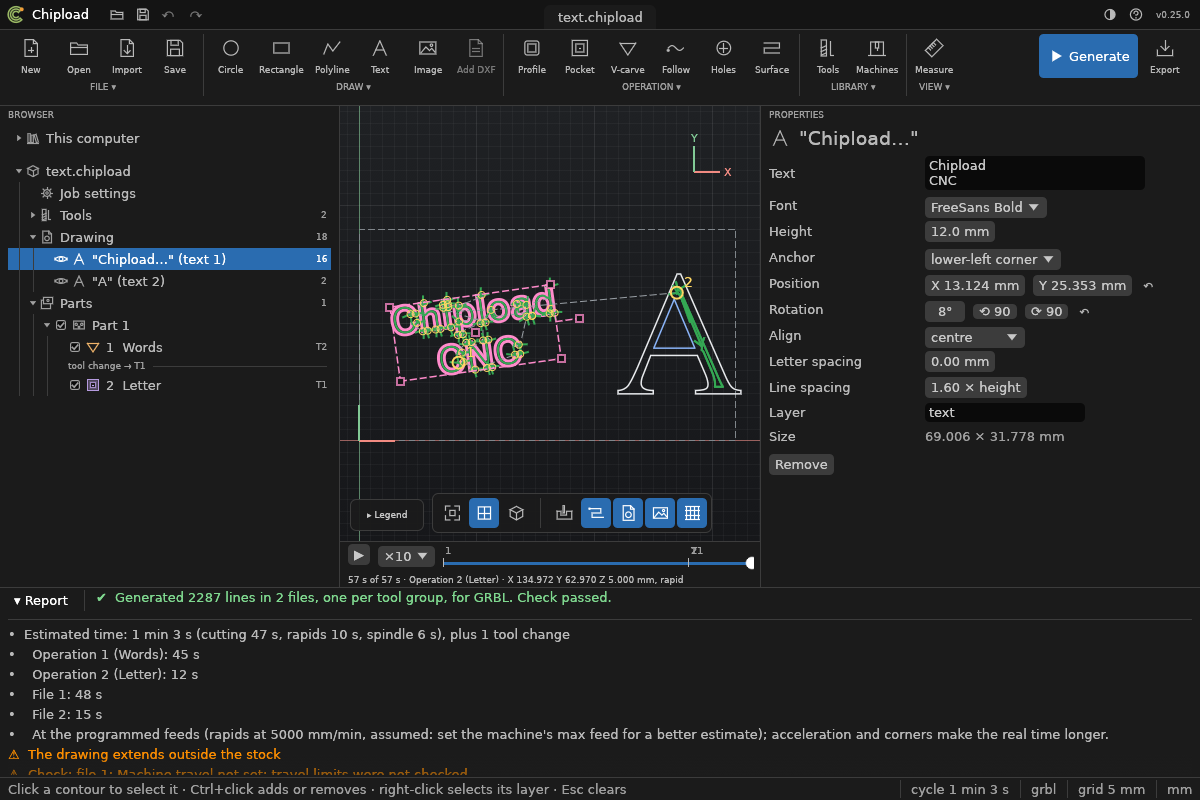Pick the Polyline drawing tool
Image resolution: width=1200 pixels, height=800 pixels.
point(332,56)
